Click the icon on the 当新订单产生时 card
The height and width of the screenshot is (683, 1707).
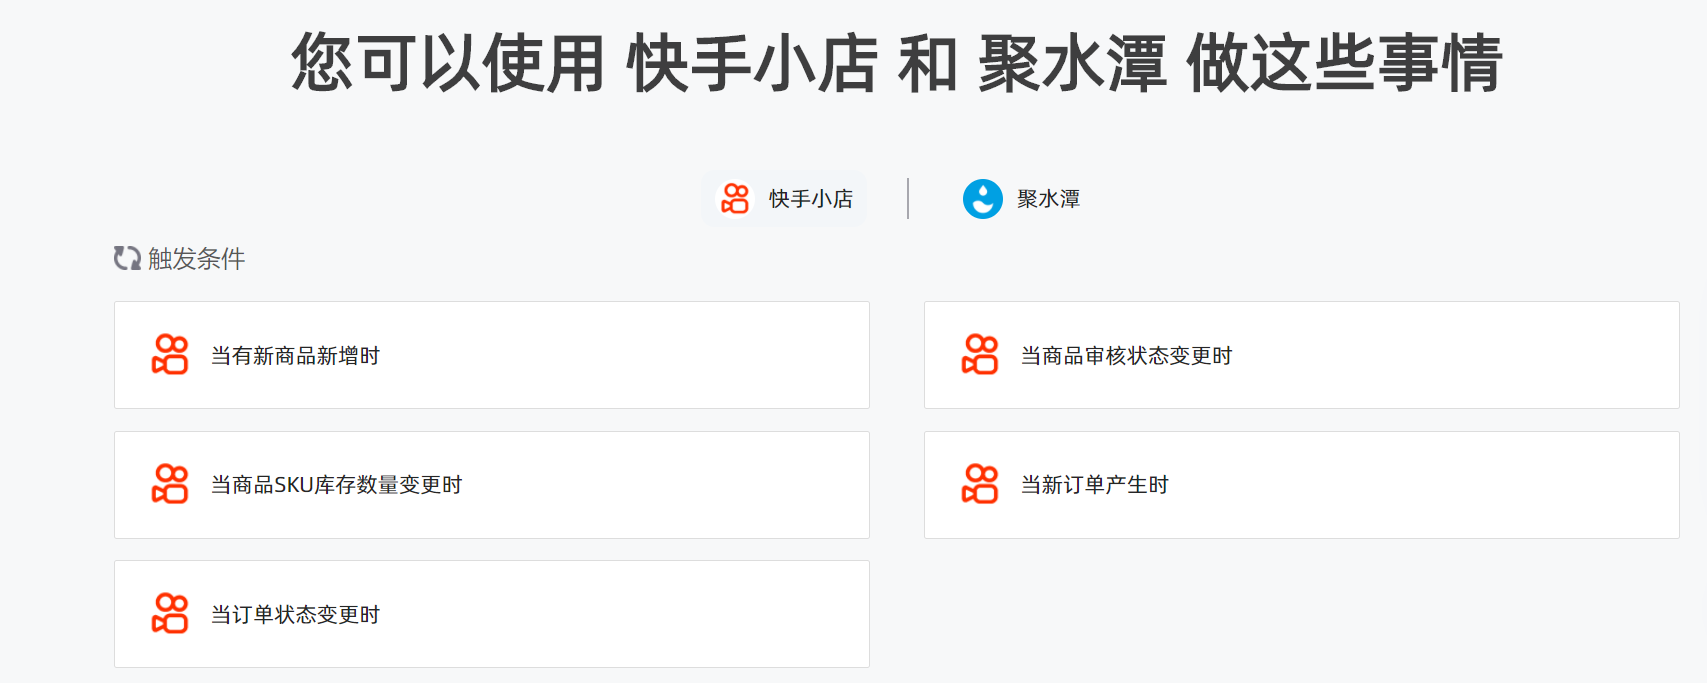coord(980,484)
